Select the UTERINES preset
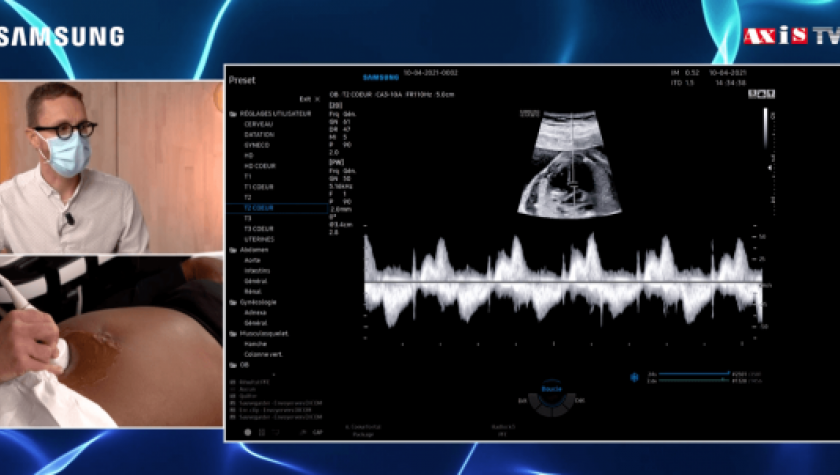Screen dimensions: 840x475 coord(259,239)
